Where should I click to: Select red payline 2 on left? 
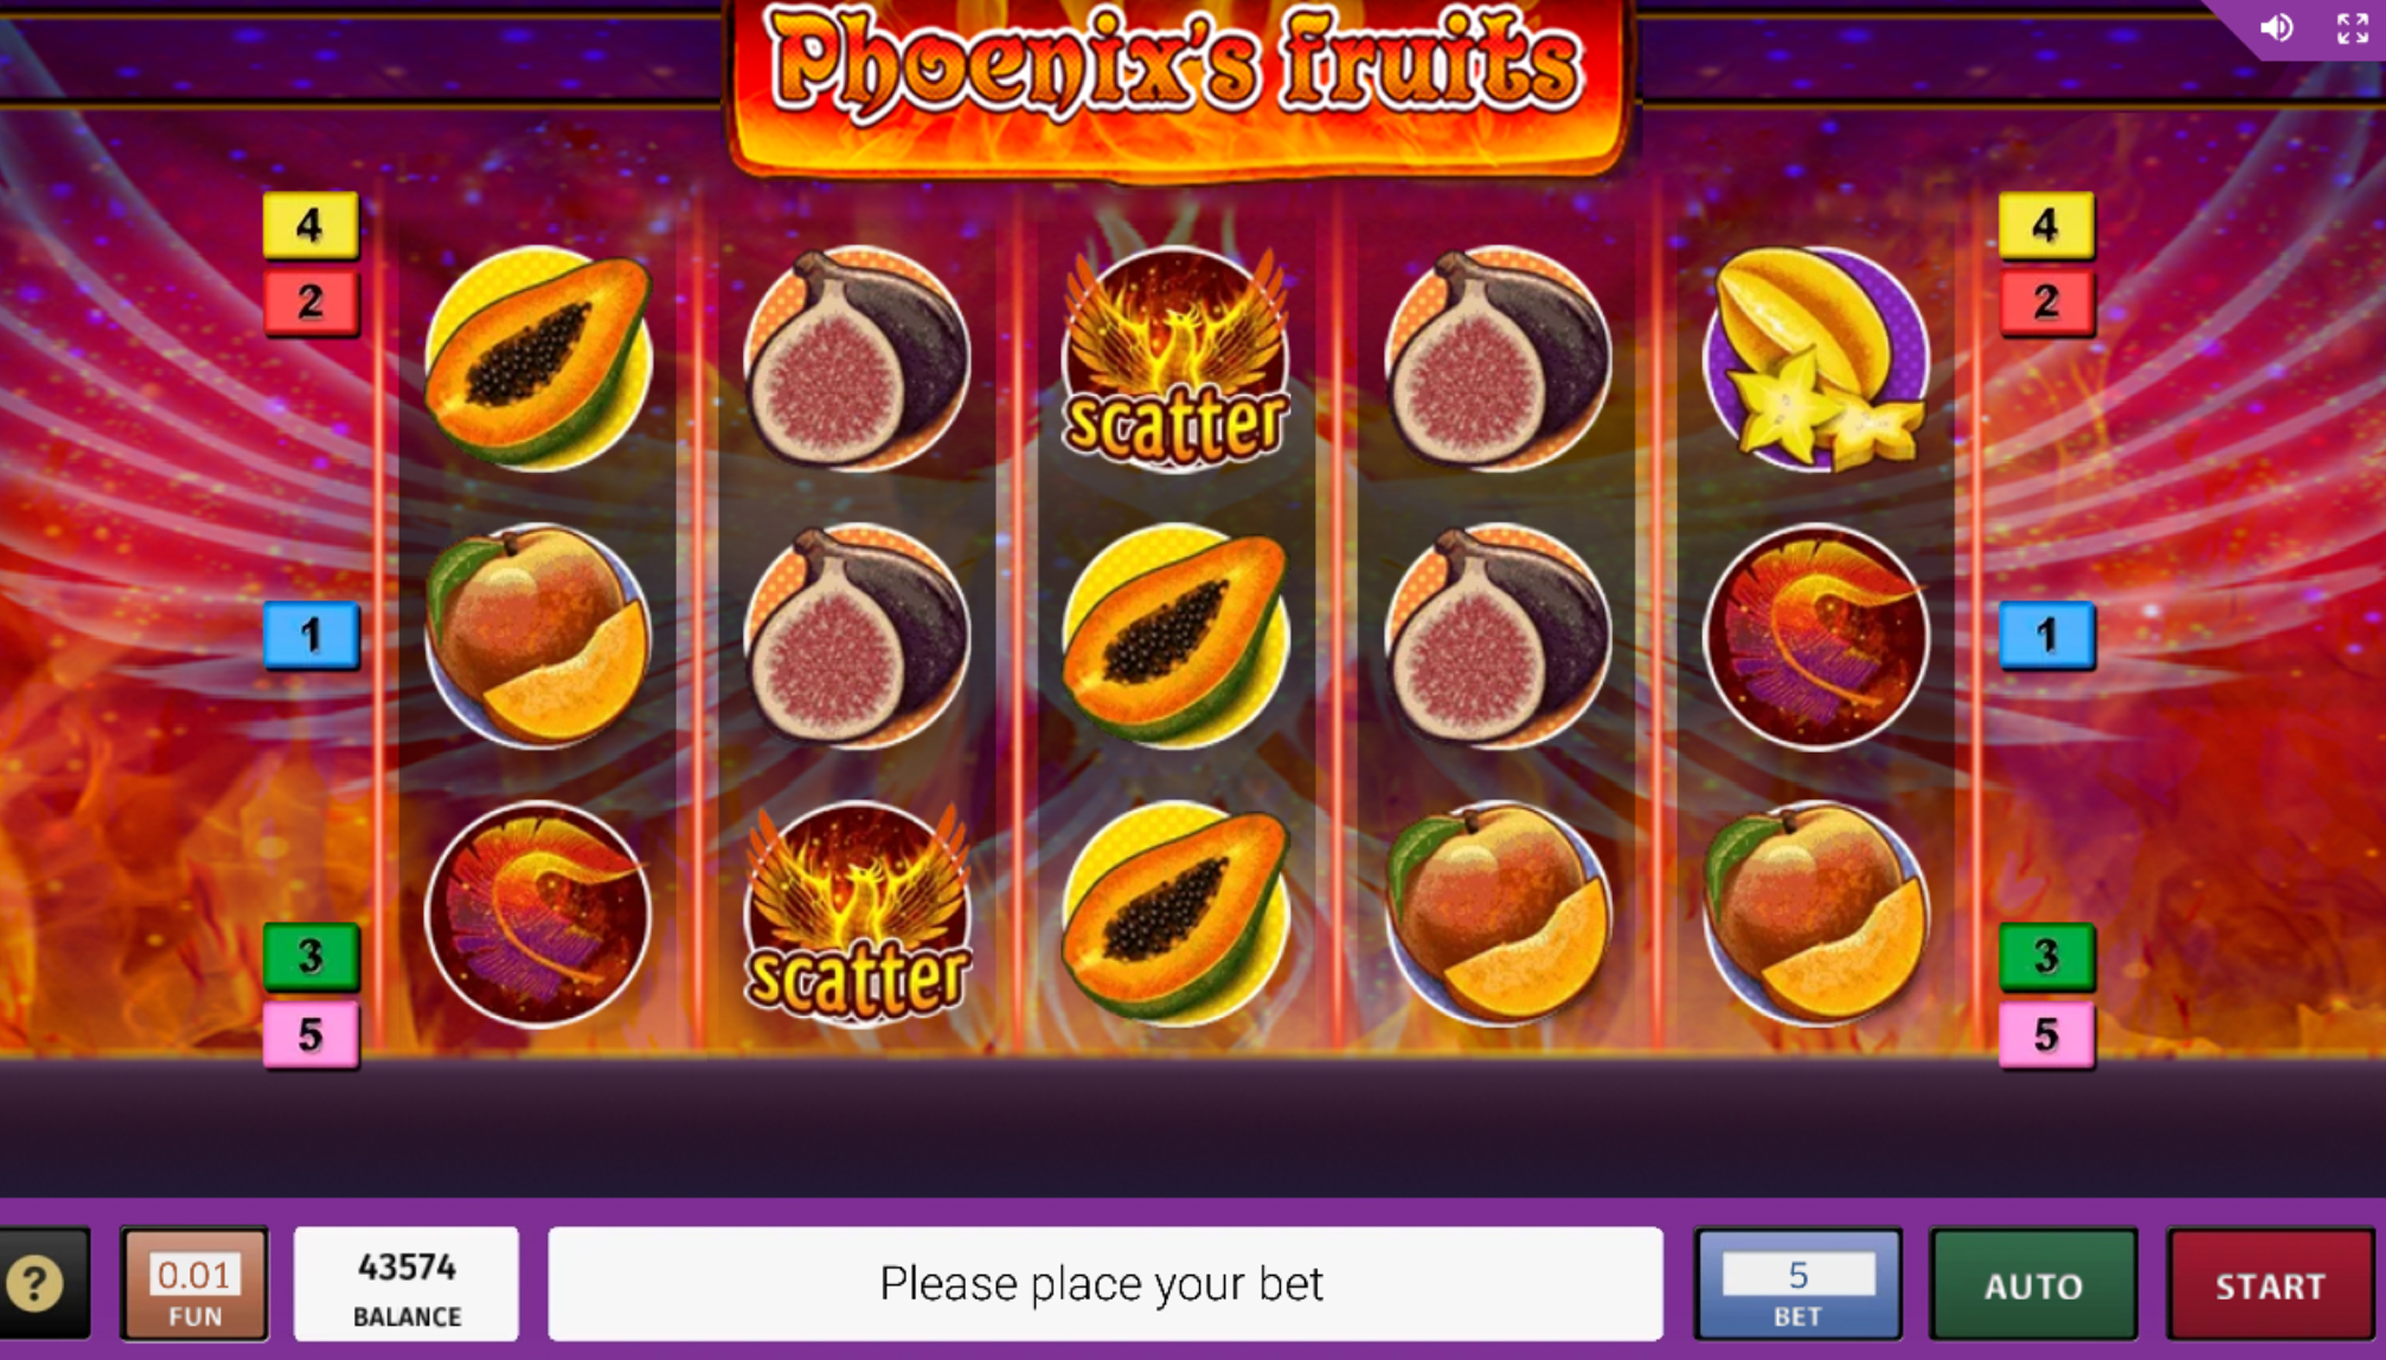(311, 301)
